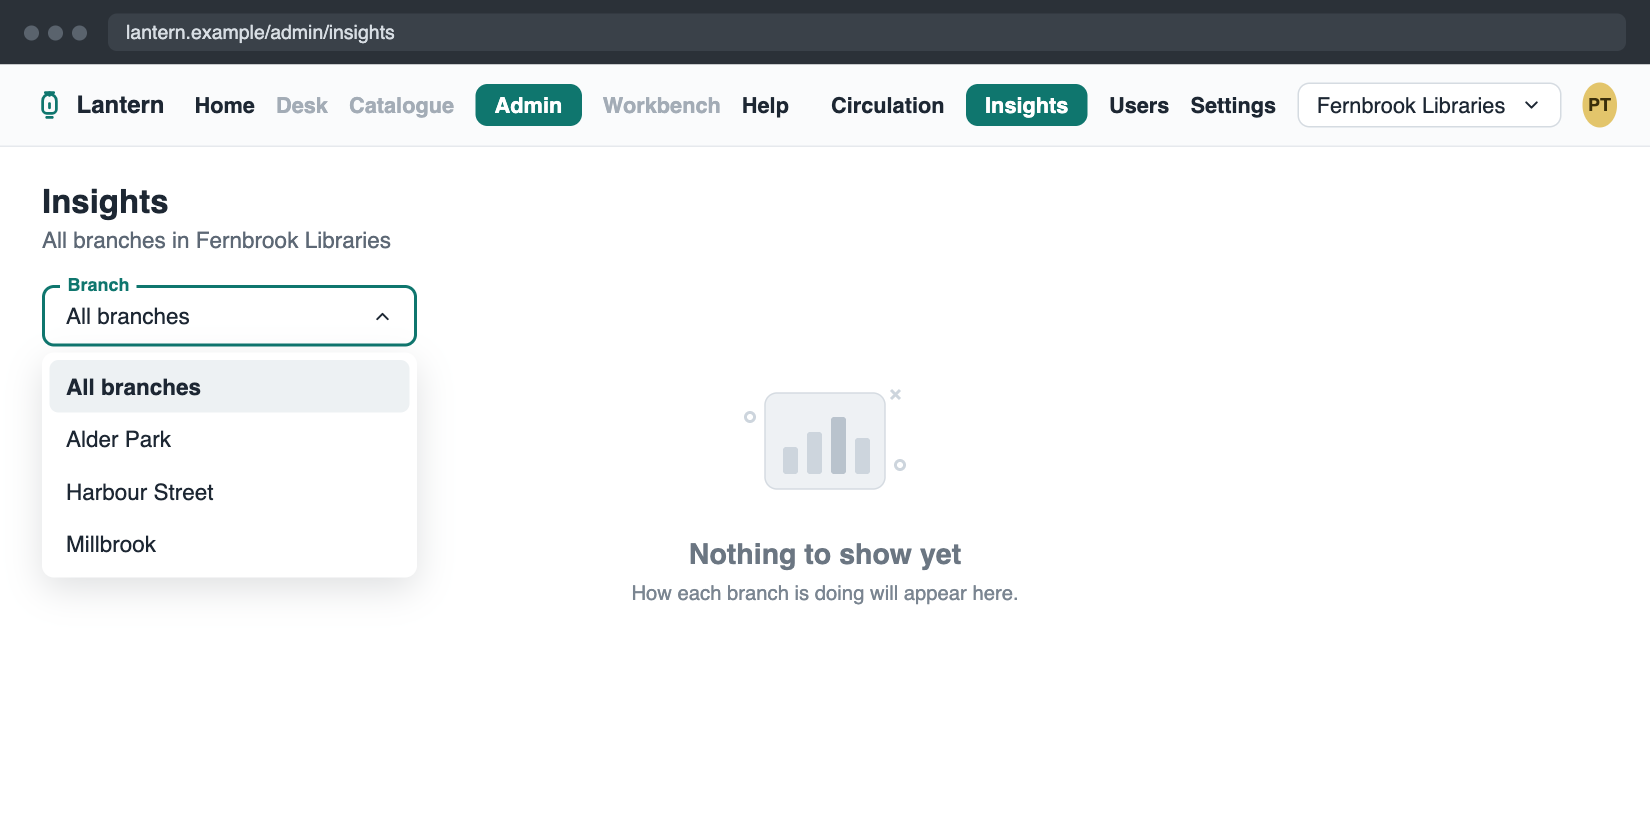This screenshot has width=1650, height=840.
Task: Open the Help page
Action: 765,106
